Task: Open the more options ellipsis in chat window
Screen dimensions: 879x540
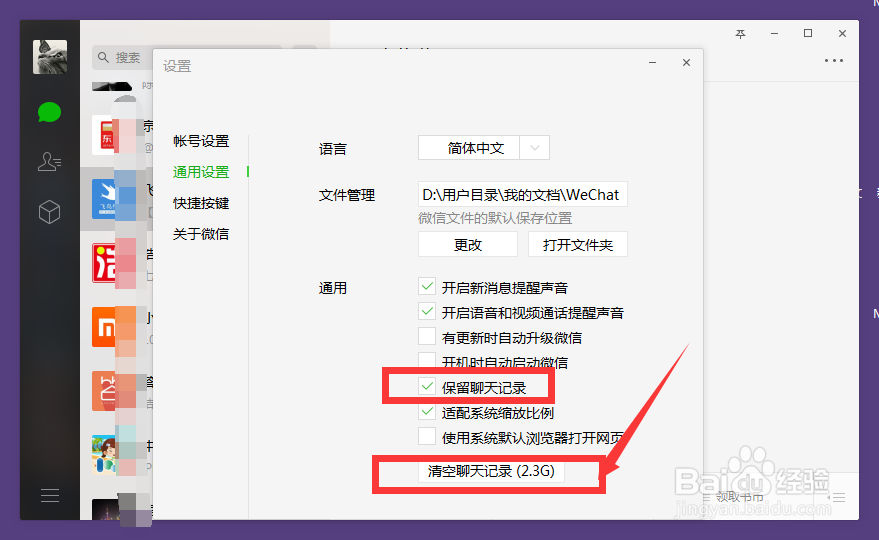Action: pyautogui.click(x=834, y=61)
